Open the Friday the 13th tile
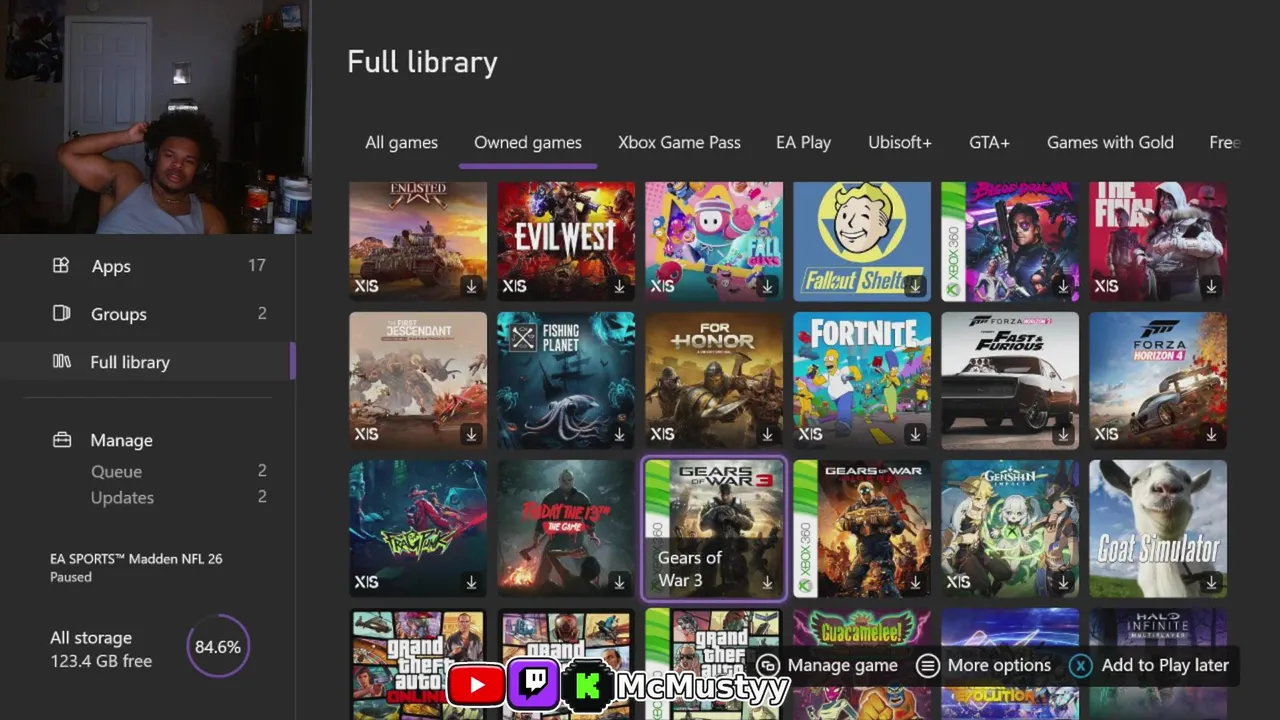 (566, 528)
